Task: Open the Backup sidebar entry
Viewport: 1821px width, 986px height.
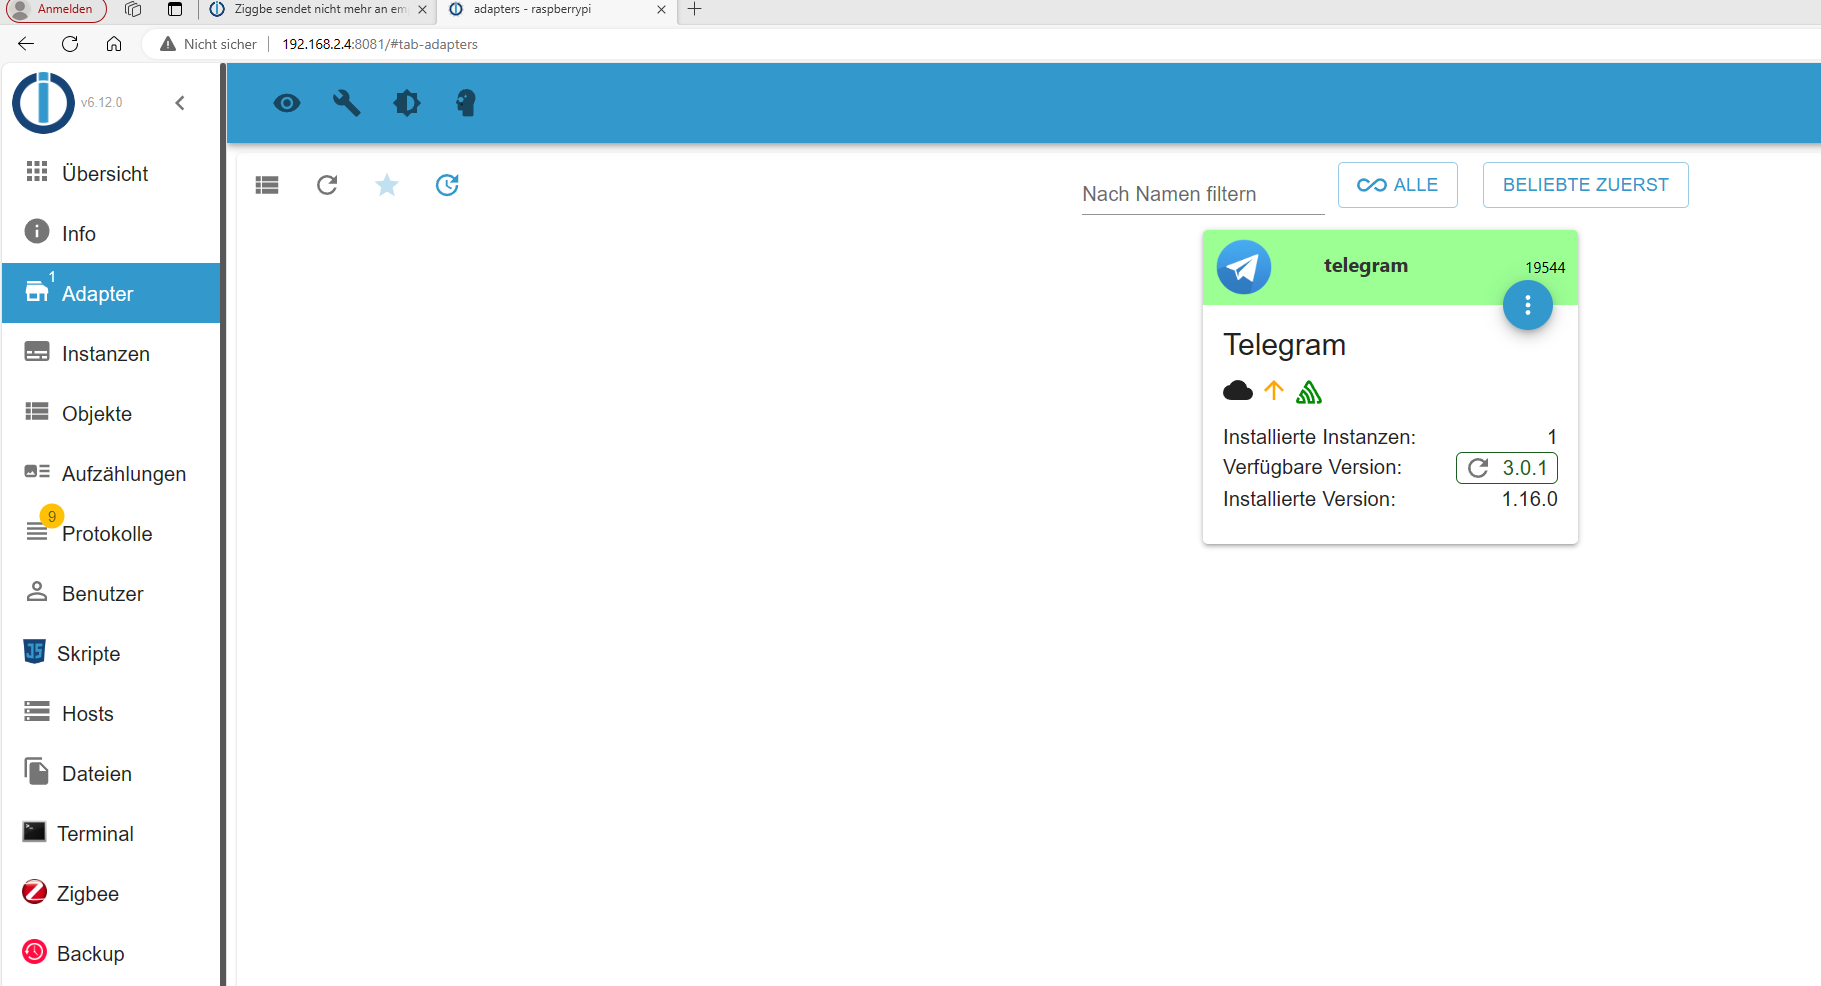Action: click(x=111, y=953)
